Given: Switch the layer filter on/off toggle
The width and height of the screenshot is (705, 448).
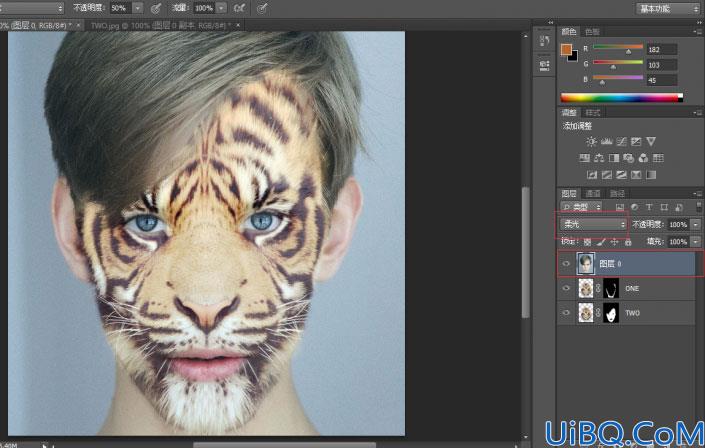Looking at the screenshot, I should 697,207.
